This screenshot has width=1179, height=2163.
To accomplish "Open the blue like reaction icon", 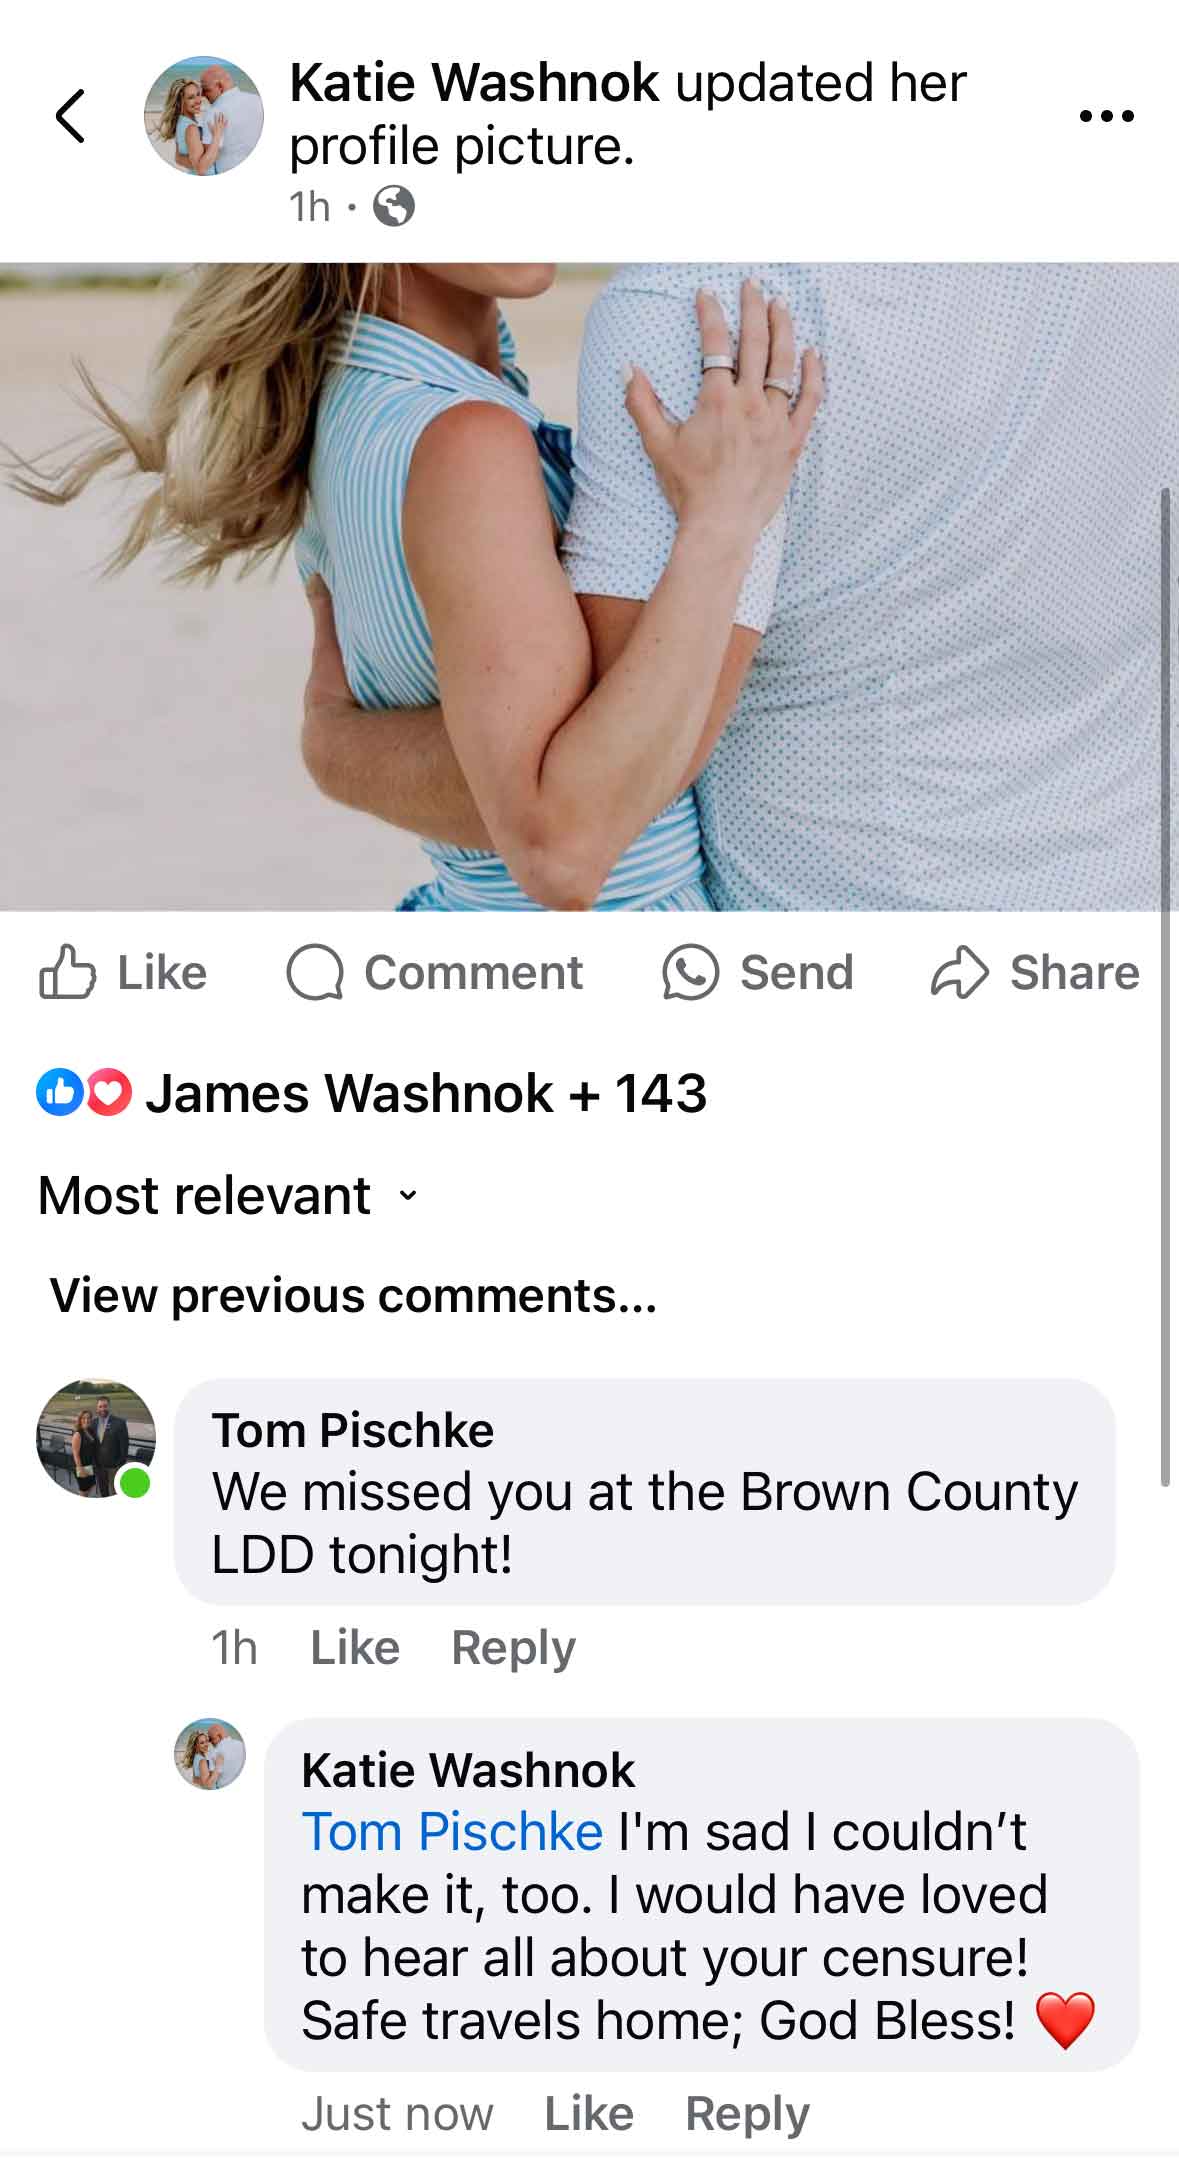I will pos(59,1092).
